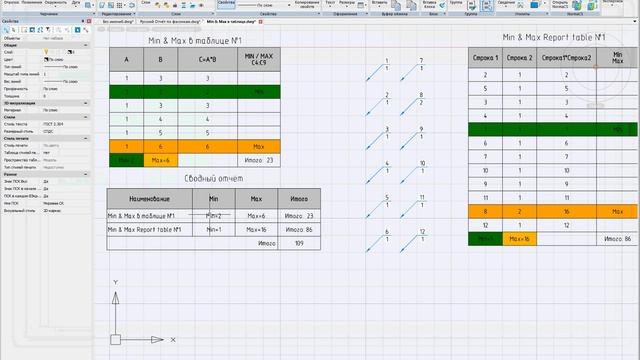Click the second clipboard copy icon

click(x=411, y=5)
